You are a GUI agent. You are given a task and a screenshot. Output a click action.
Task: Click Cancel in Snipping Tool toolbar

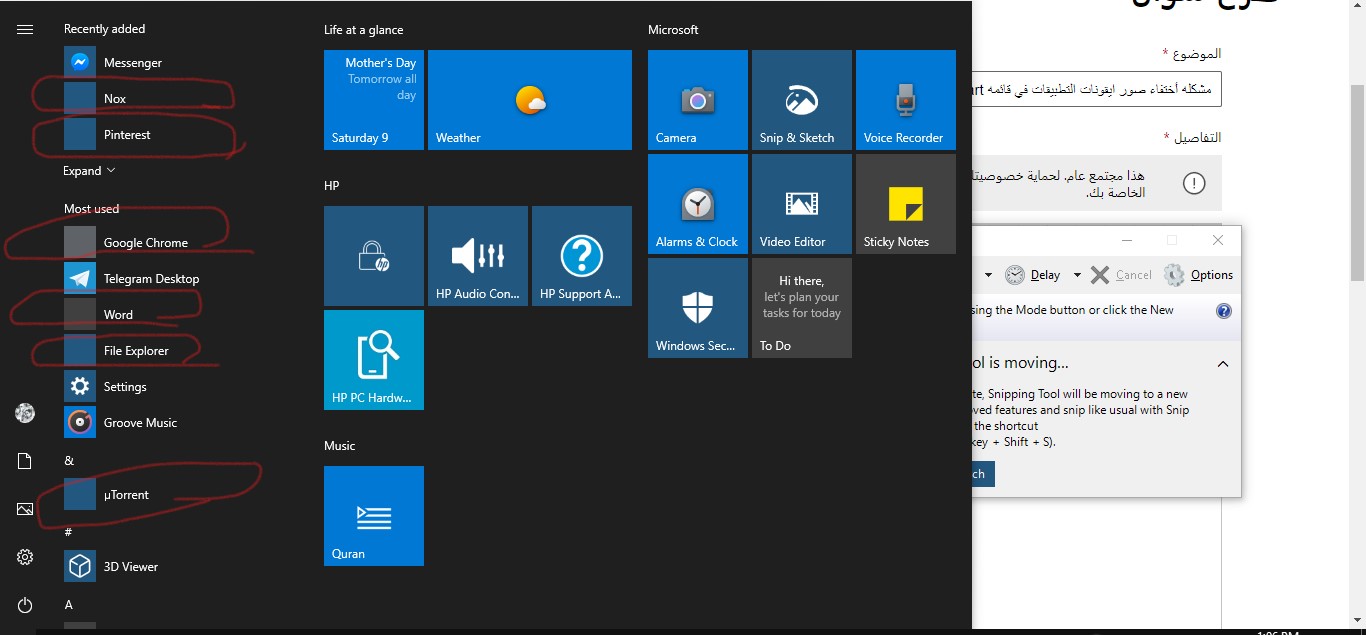(x=1121, y=275)
